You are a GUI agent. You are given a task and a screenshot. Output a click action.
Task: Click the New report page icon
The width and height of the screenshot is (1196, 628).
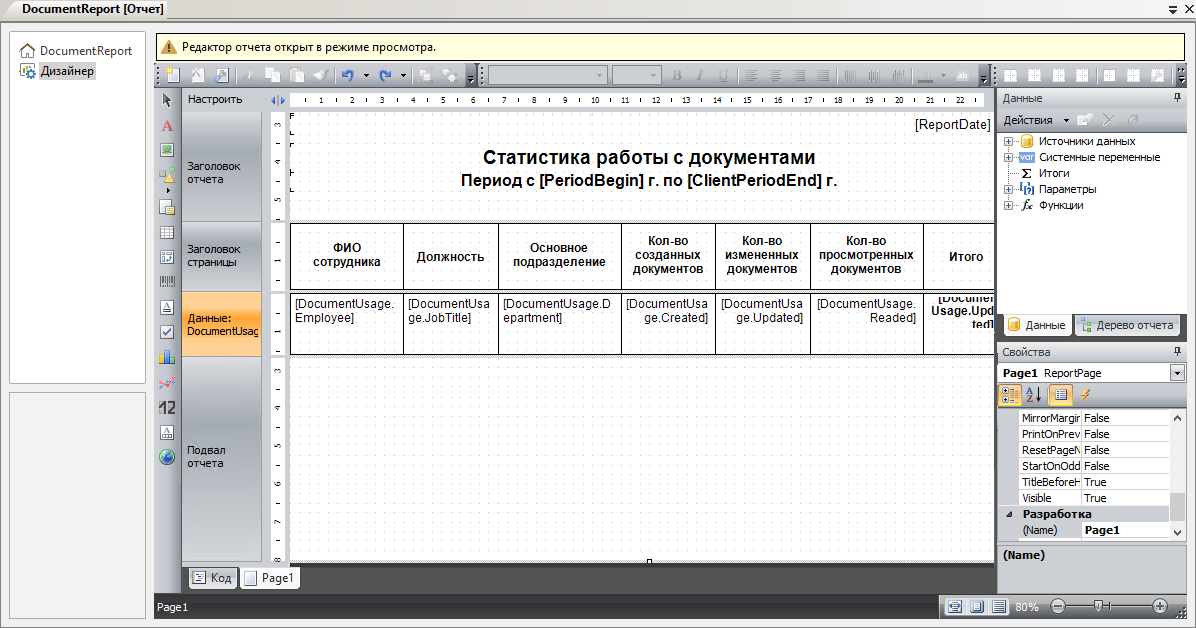[x=173, y=75]
